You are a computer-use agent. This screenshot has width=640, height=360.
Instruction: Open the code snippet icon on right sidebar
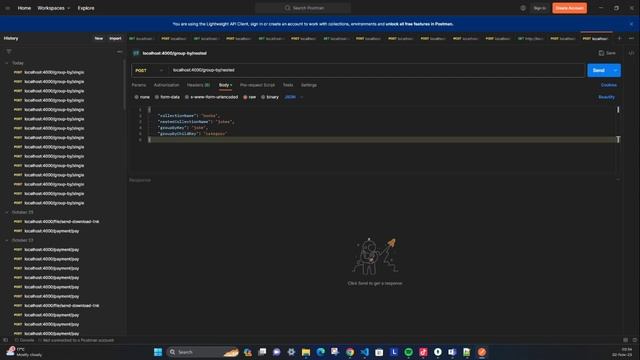pos(631,53)
